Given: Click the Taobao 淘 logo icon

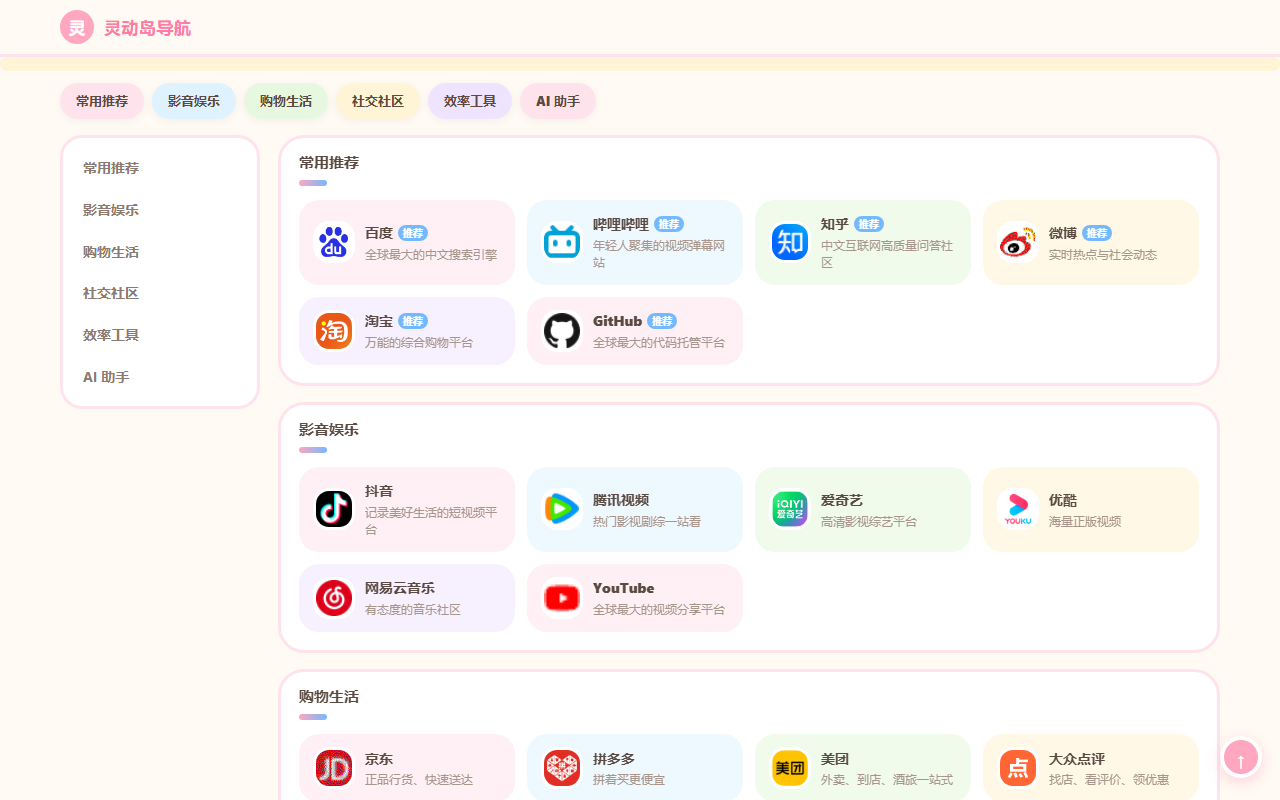Looking at the screenshot, I should [334, 331].
